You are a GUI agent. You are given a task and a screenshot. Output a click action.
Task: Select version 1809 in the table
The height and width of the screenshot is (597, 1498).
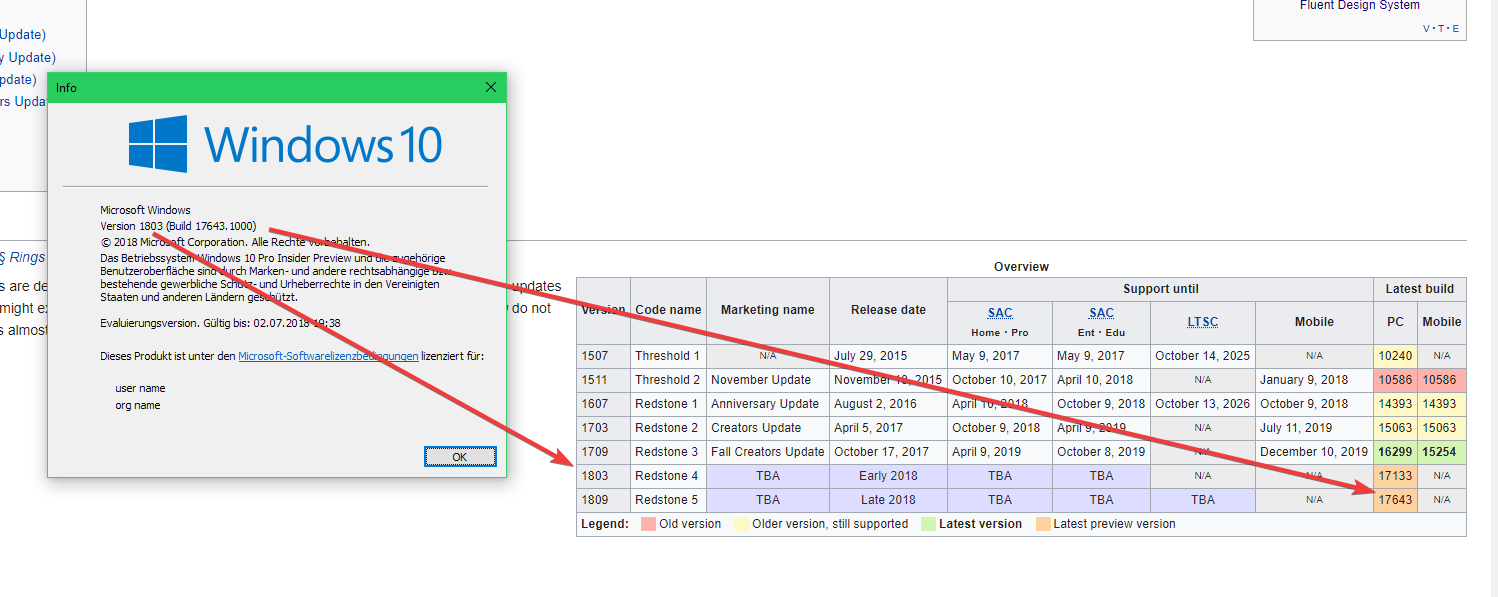(603, 500)
